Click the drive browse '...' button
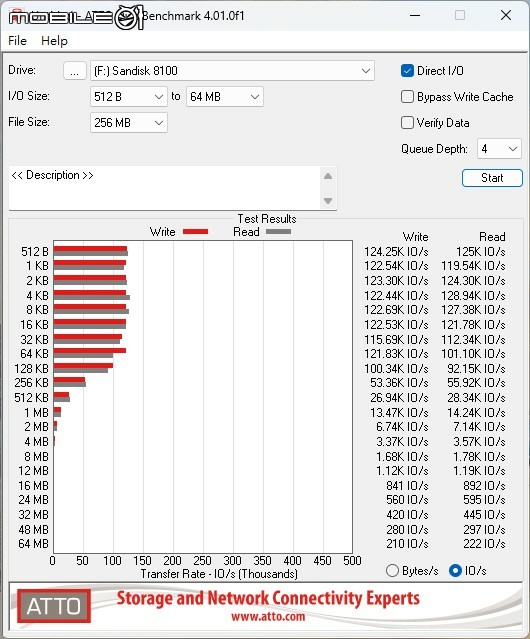The image size is (530, 639). [75, 71]
